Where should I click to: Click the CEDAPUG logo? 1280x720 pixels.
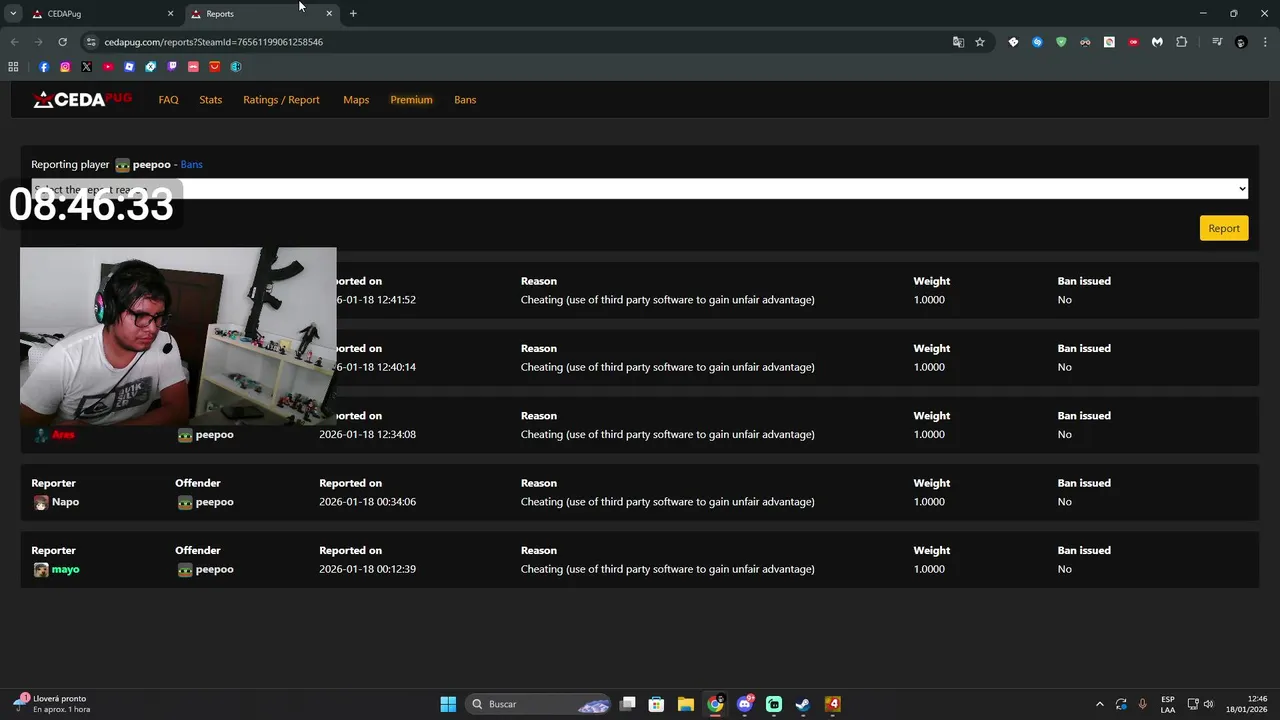[x=82, y=99]
